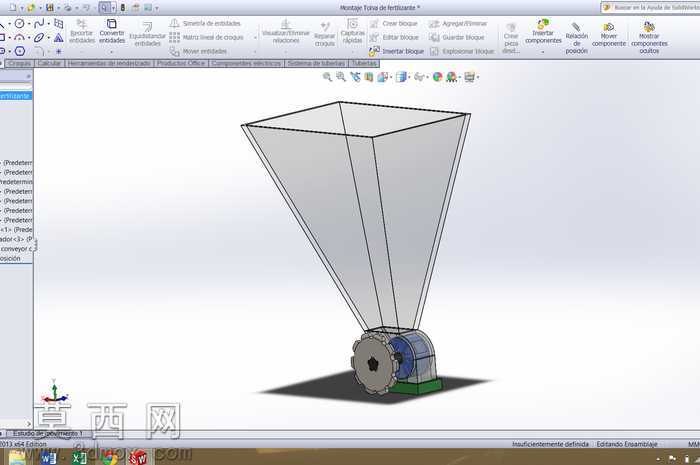Image resolution: width=700 pixels, height=465 pixels.
Task: Select the Circle sketch tool
Action: click(x=20, y=23)
